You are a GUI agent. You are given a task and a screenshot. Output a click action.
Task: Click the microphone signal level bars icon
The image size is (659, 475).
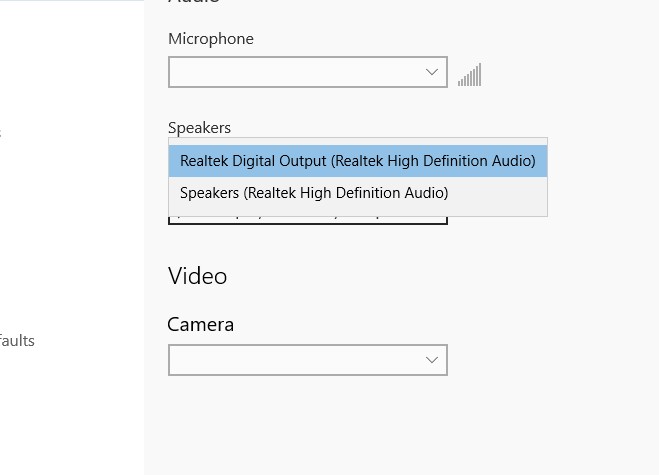[x=469, y=75]
